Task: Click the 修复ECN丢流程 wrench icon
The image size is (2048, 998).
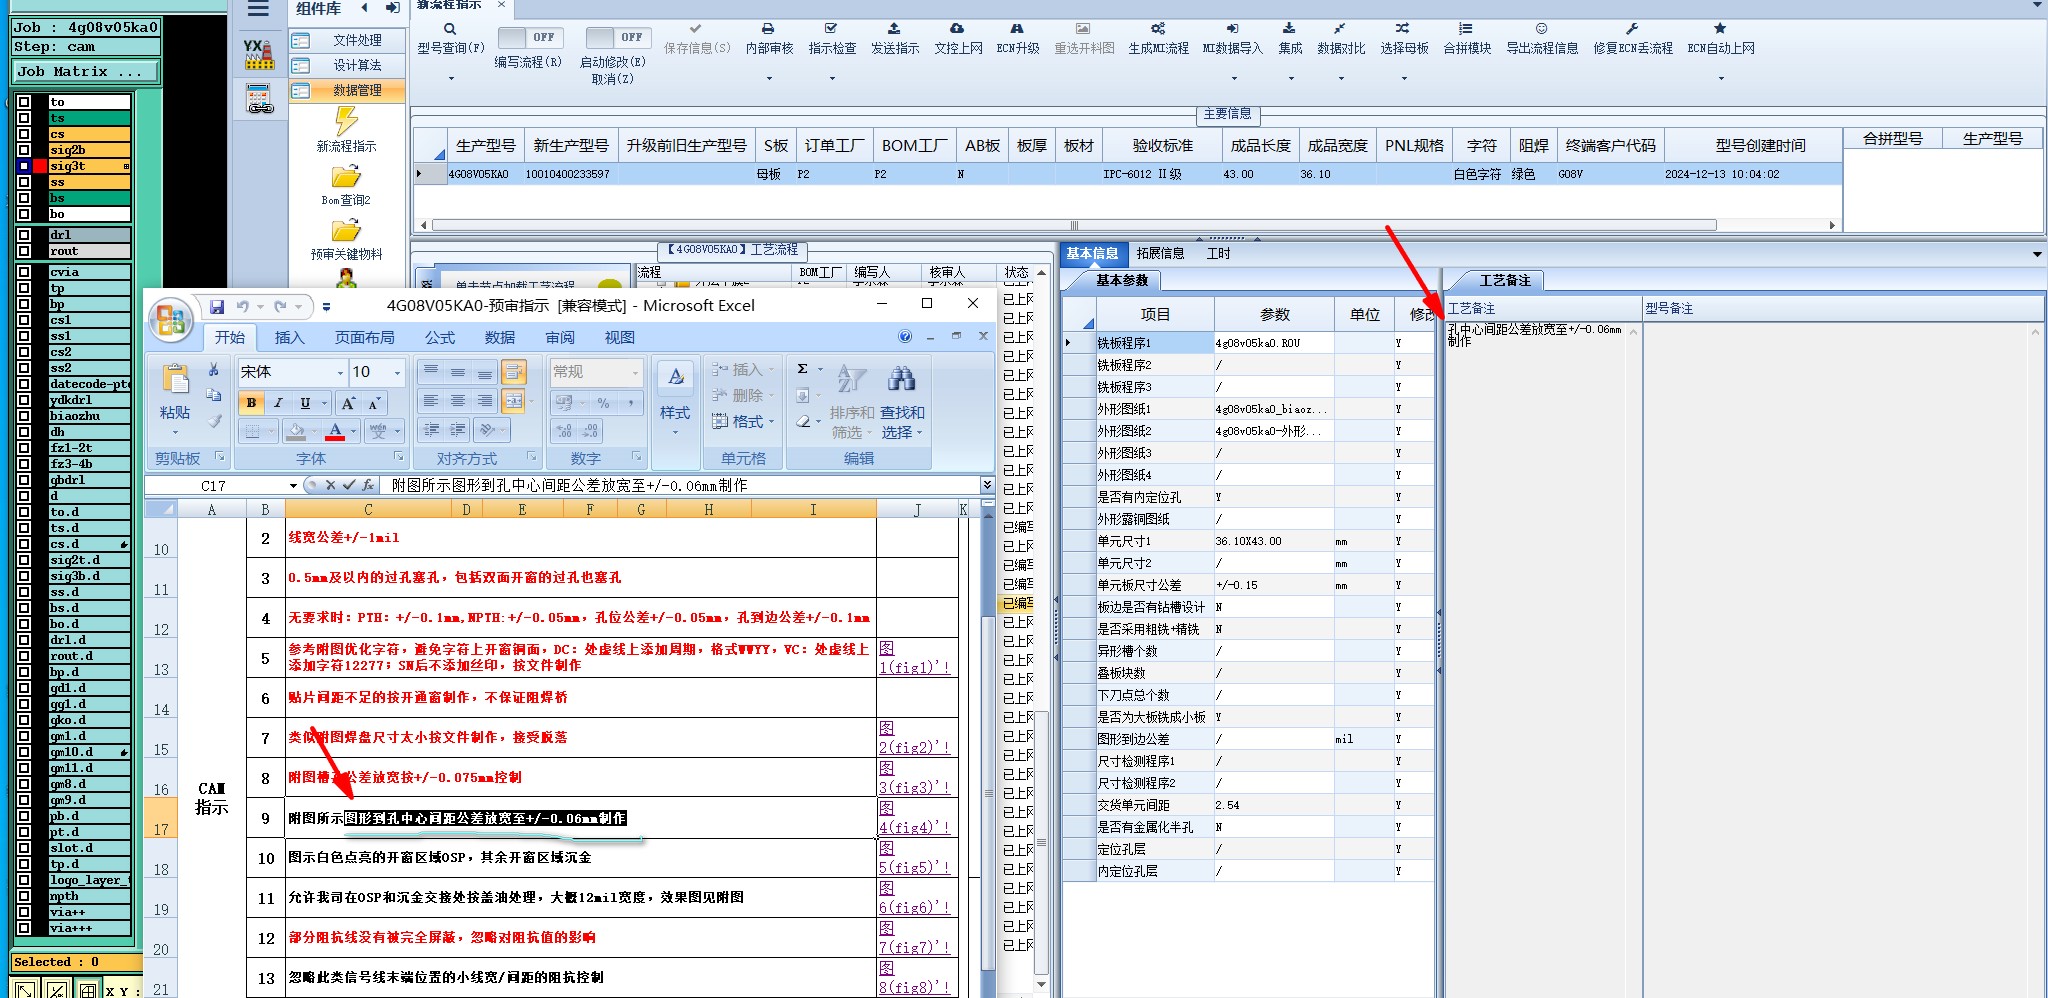Action: [x=1632, y=29]
